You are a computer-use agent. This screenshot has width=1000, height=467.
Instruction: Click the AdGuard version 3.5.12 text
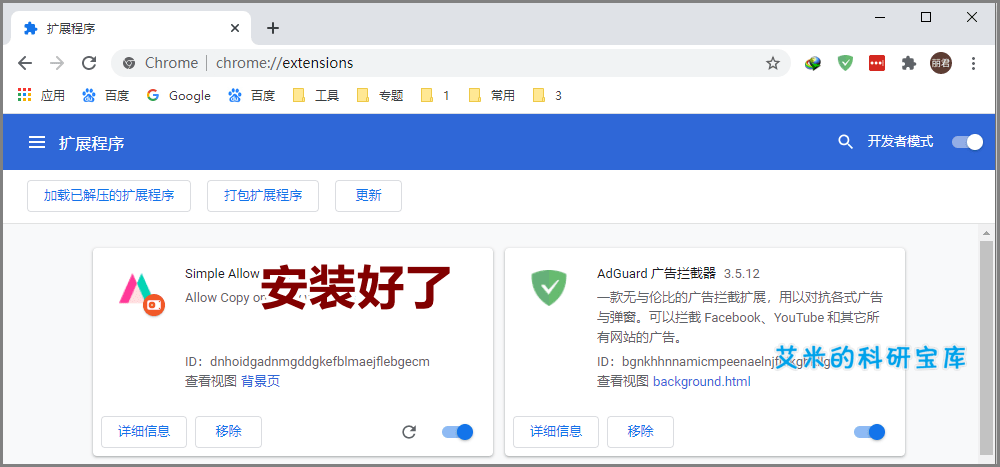coord(742,274)
